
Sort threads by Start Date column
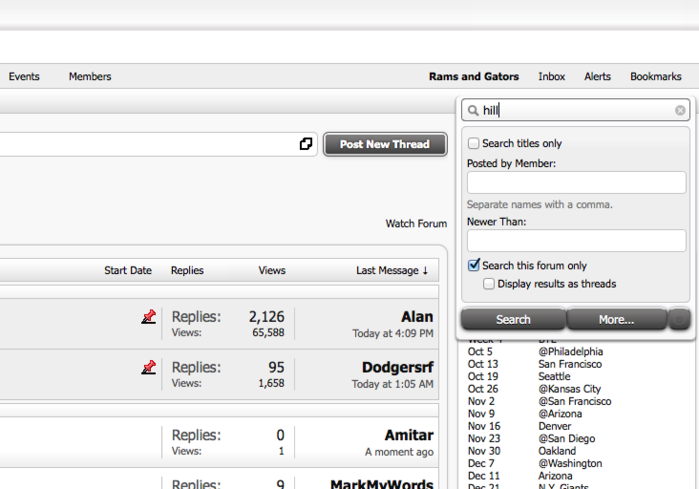point(128,270)
